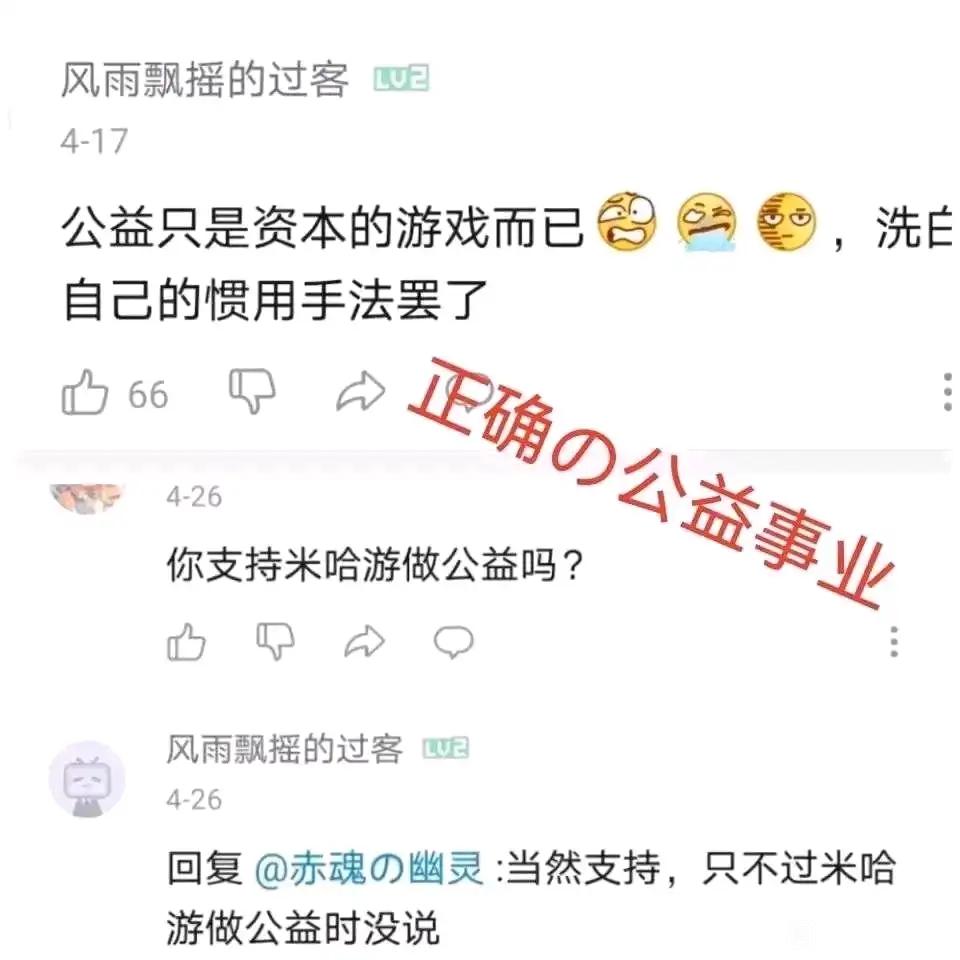Screen dimensions: 960x960
Task: Dislike the top comment about 公益
Action: pos(252,391)
